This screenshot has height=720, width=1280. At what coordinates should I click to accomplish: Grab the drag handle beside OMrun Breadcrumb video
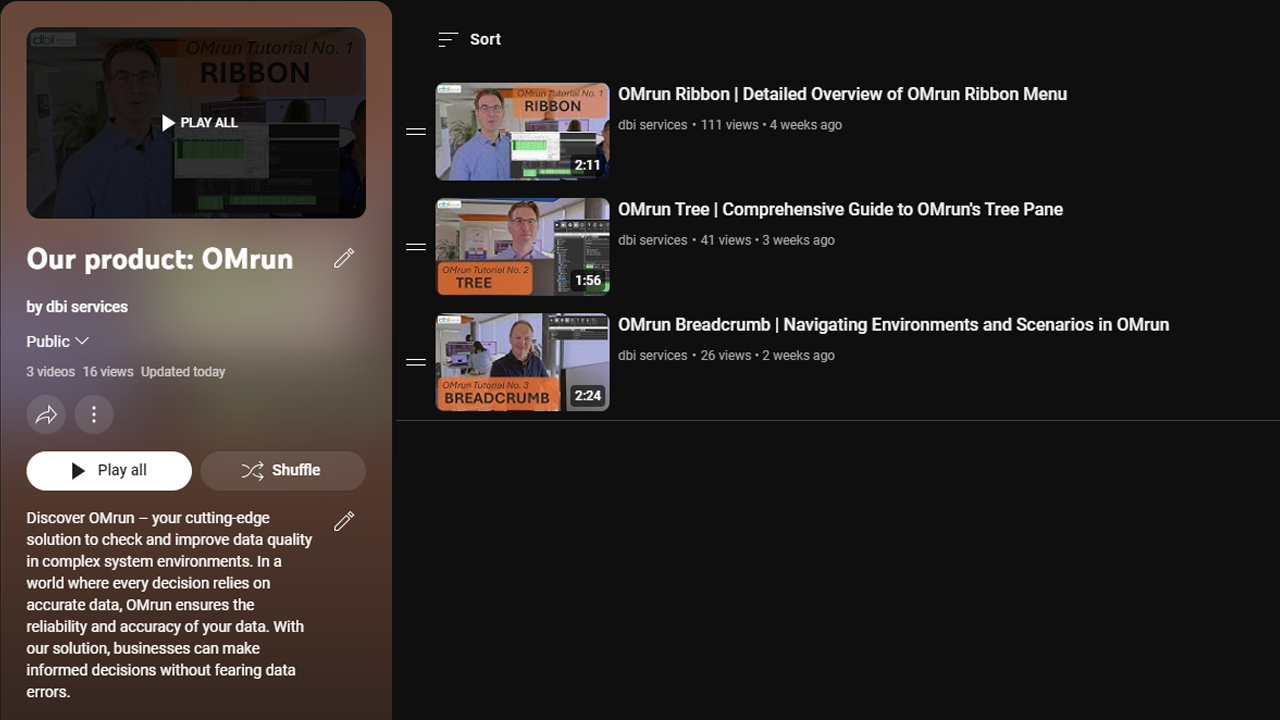(x=416, y=362)
